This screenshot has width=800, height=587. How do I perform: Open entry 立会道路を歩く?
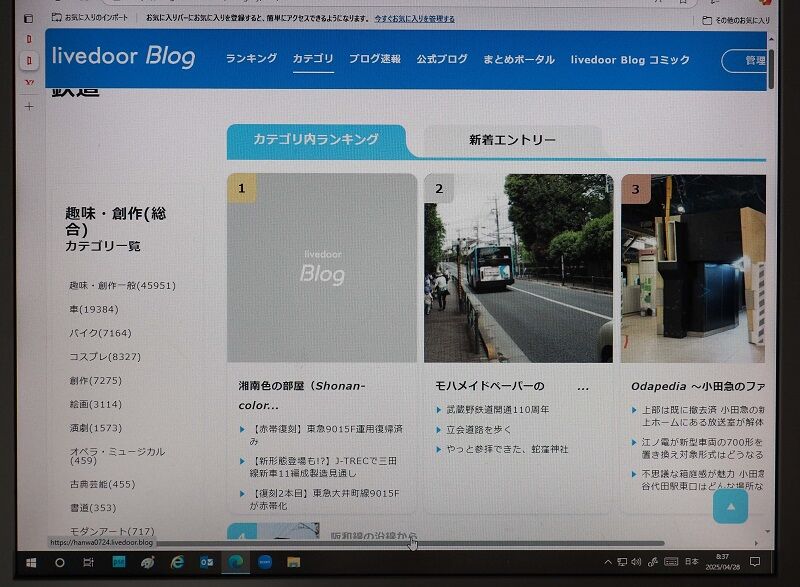tap(479, 429)
